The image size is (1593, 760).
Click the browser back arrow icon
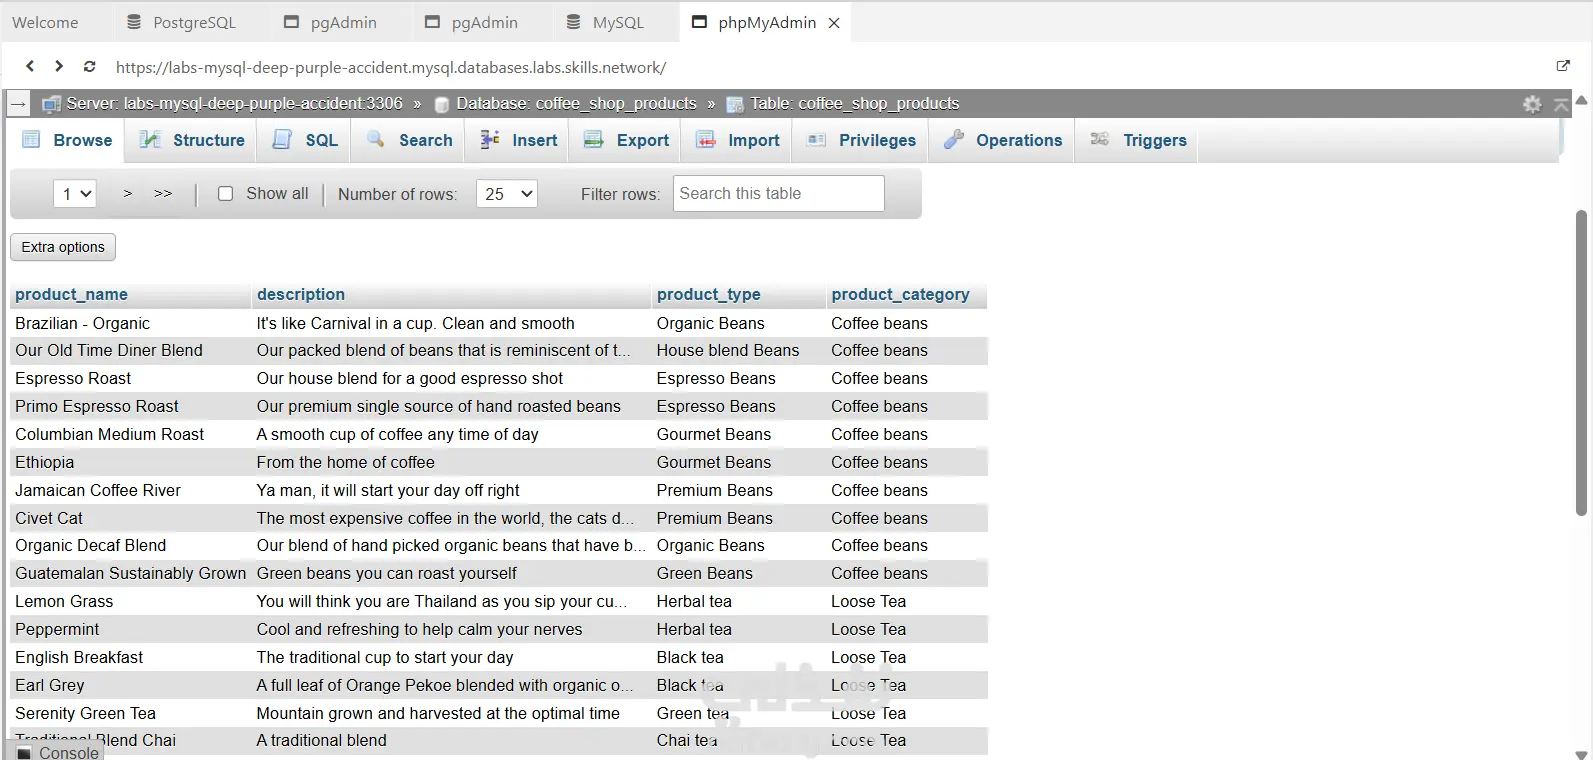pyautogui.click(x=30, y=66)
